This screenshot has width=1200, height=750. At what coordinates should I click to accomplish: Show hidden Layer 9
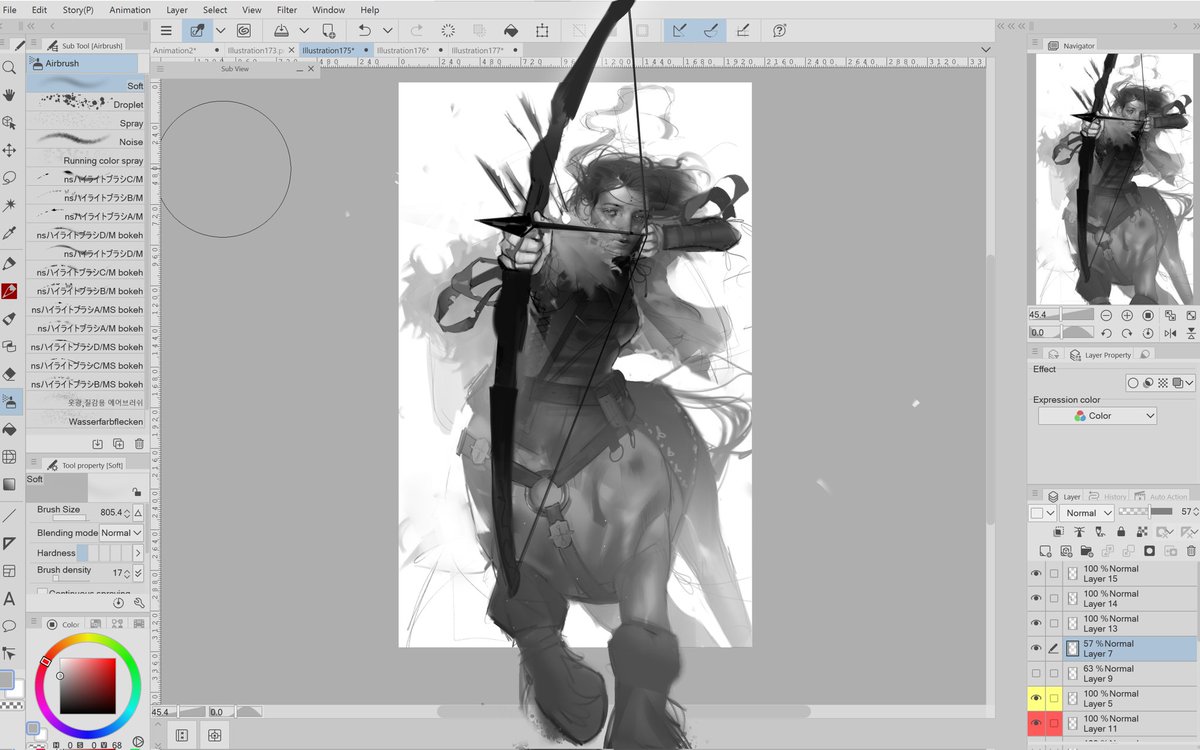coord(1036,674)
